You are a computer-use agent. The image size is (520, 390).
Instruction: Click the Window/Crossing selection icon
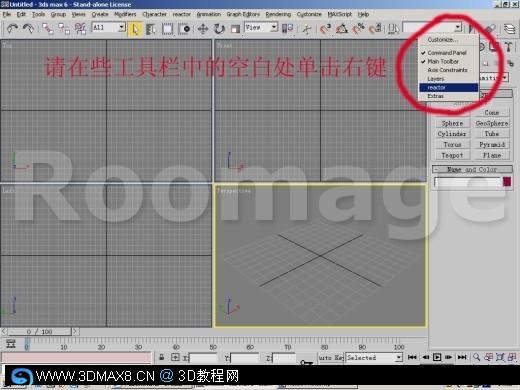(184, 29)
